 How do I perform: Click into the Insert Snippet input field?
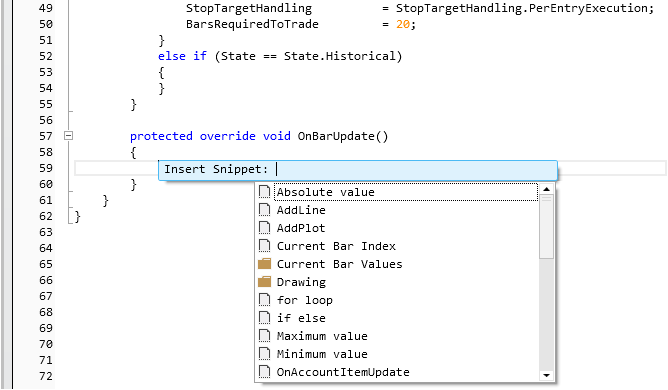358,170
